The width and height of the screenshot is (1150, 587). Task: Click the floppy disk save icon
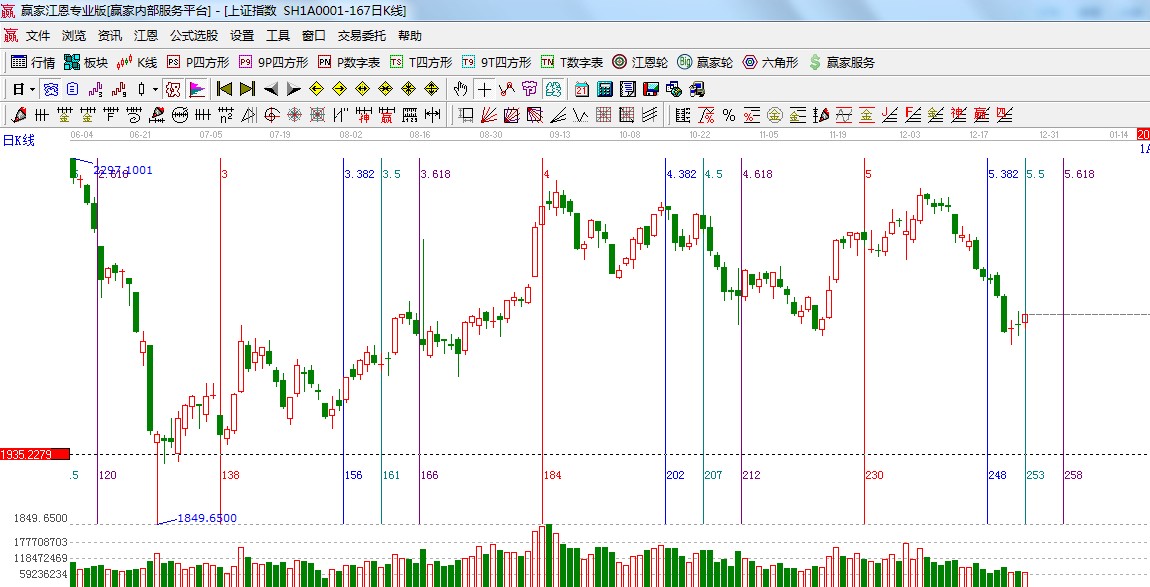(x=650, y=89)
